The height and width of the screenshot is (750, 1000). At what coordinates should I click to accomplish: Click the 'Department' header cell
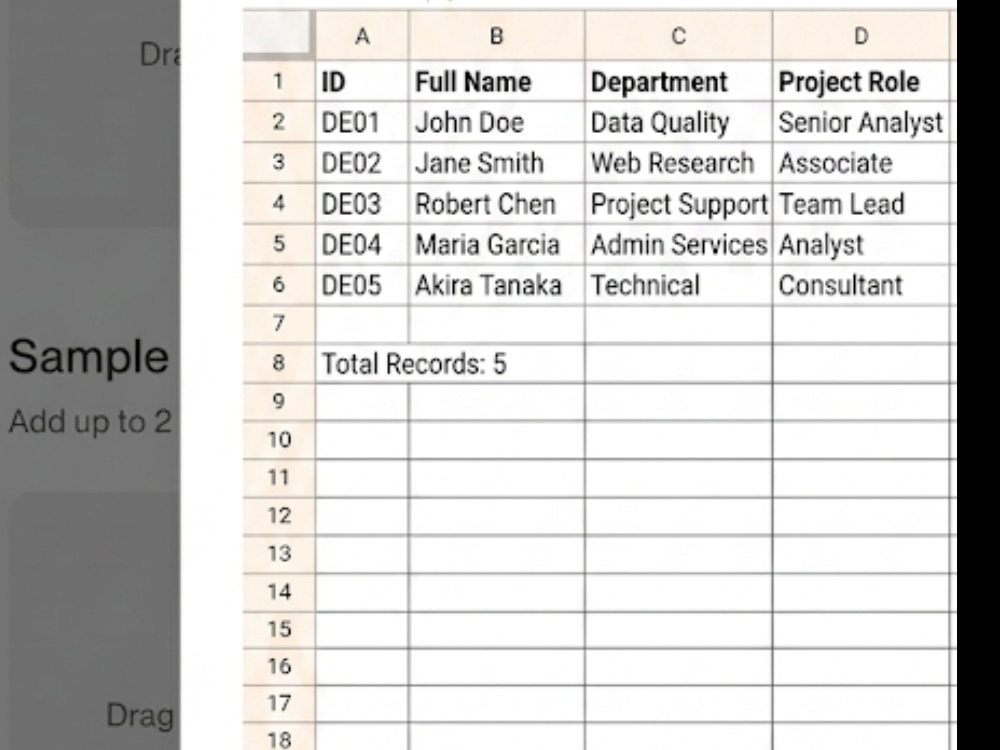point(678,82)
